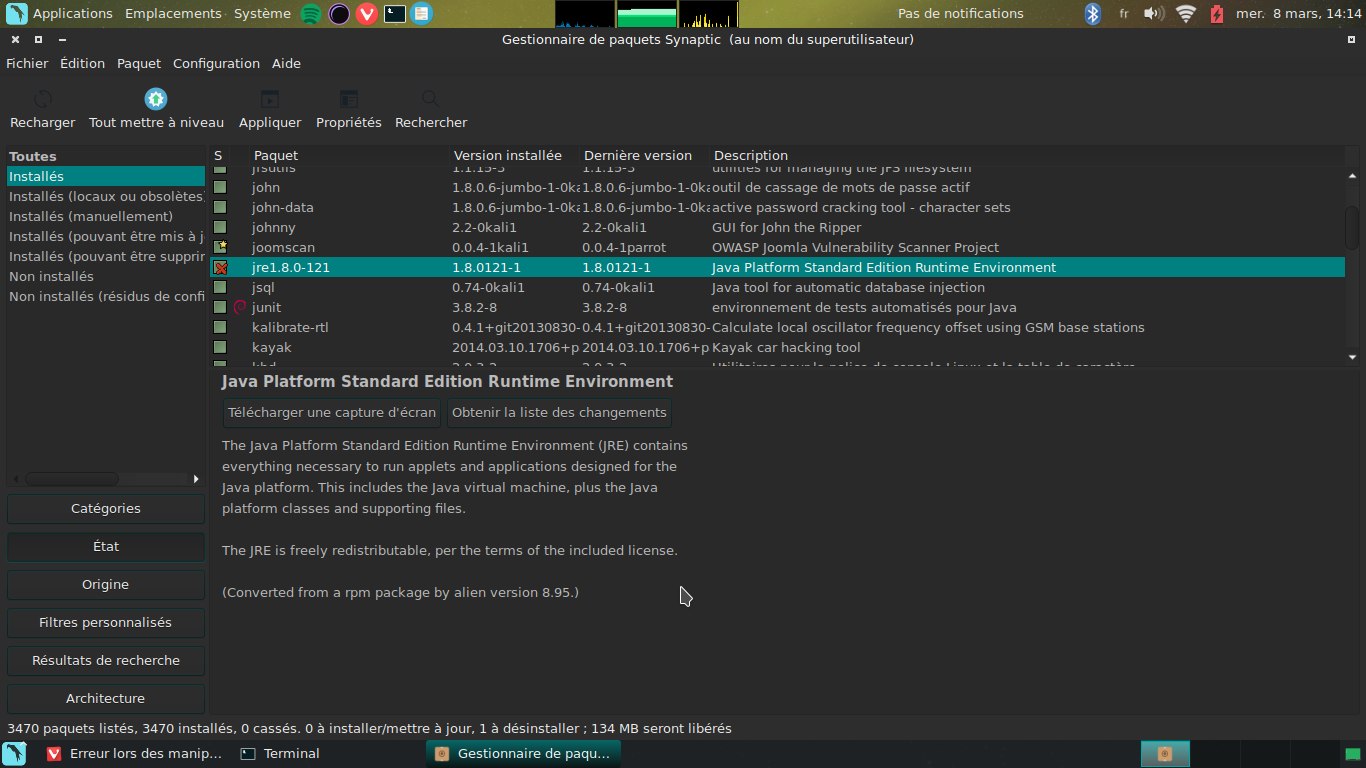This screenshot has height=768, width=1366.
Task: Sort by Description column header
Action: point(1027,155)
